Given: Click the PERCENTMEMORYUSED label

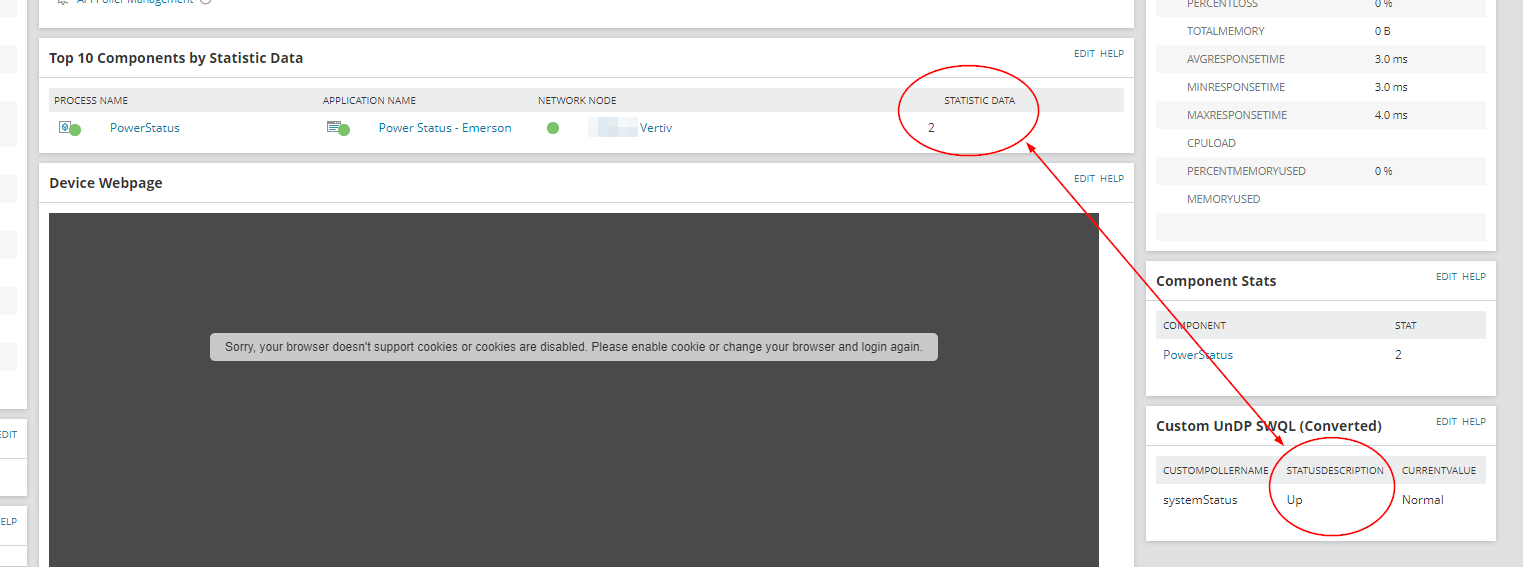Looking at the screenshot, I should [x=1246, y=172].
